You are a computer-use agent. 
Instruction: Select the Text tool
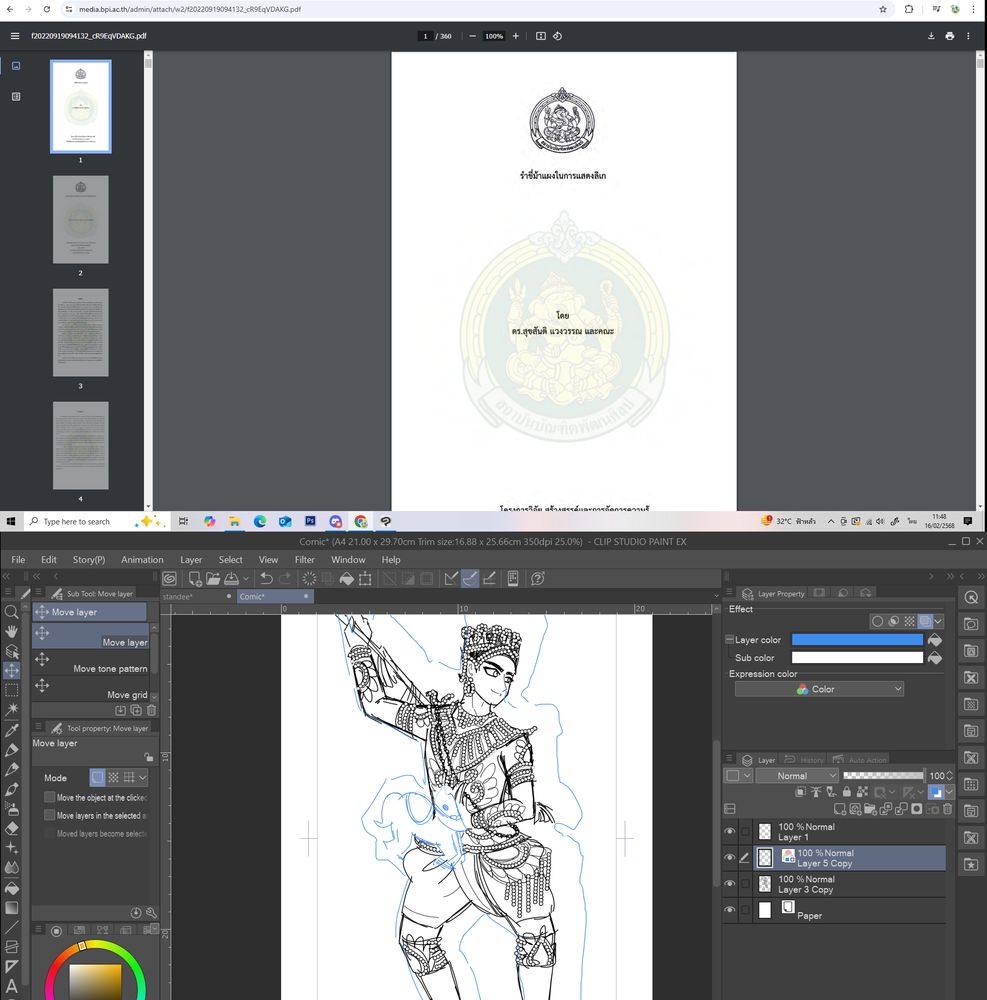11,986
